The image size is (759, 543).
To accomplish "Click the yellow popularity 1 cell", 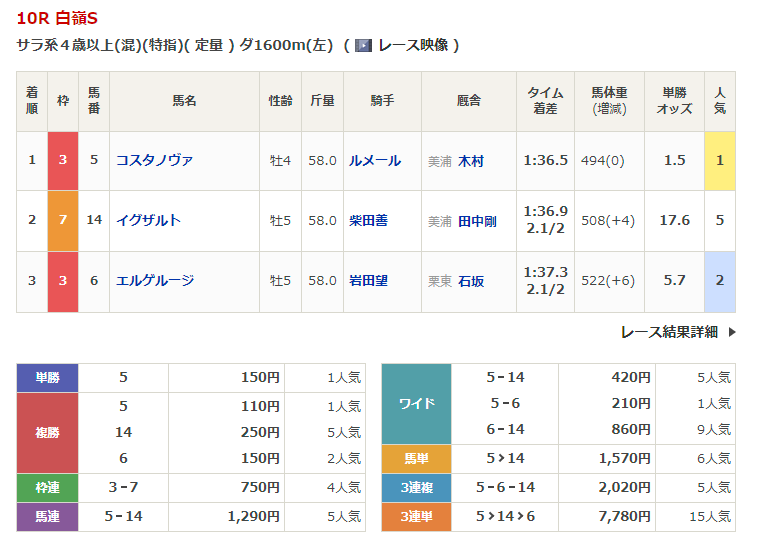I will [x=720, y=160].
